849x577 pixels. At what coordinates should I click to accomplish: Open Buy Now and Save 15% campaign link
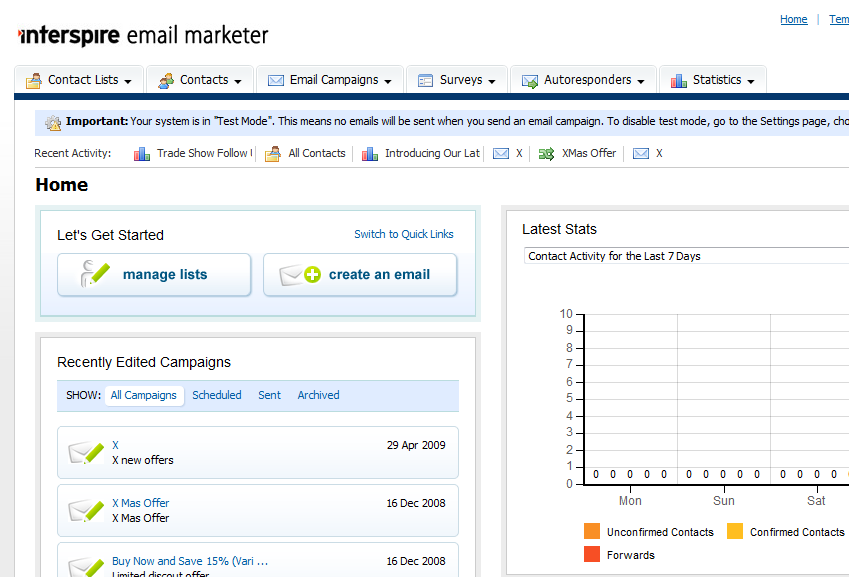[x=190, y=561]
